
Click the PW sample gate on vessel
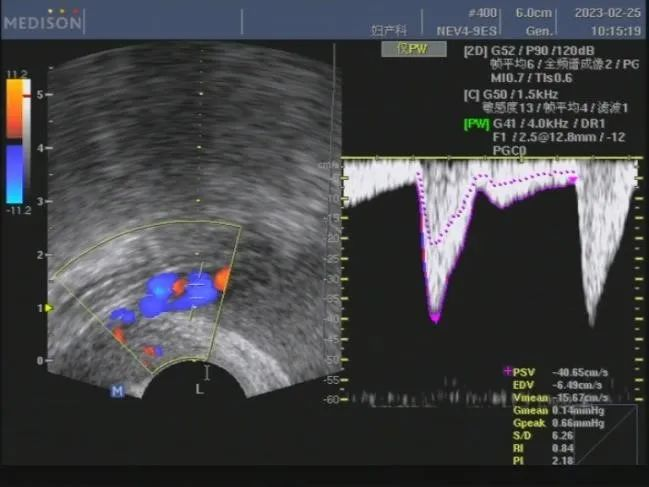point(200,286)
